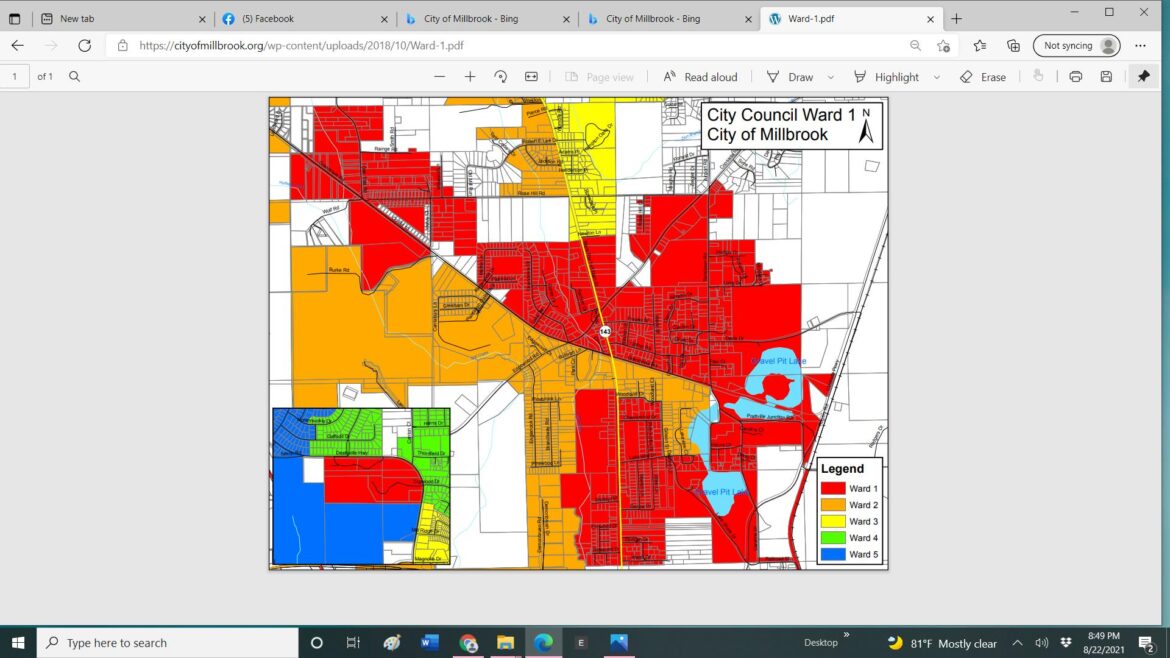Print the PDF document

coord(1075,77)
